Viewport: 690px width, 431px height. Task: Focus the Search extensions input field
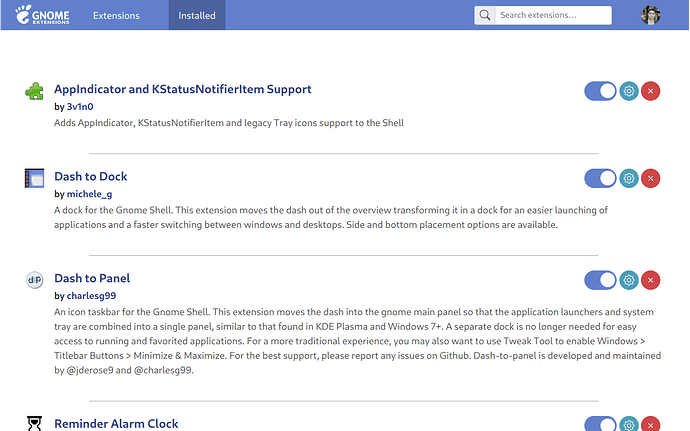click(553, 16)
